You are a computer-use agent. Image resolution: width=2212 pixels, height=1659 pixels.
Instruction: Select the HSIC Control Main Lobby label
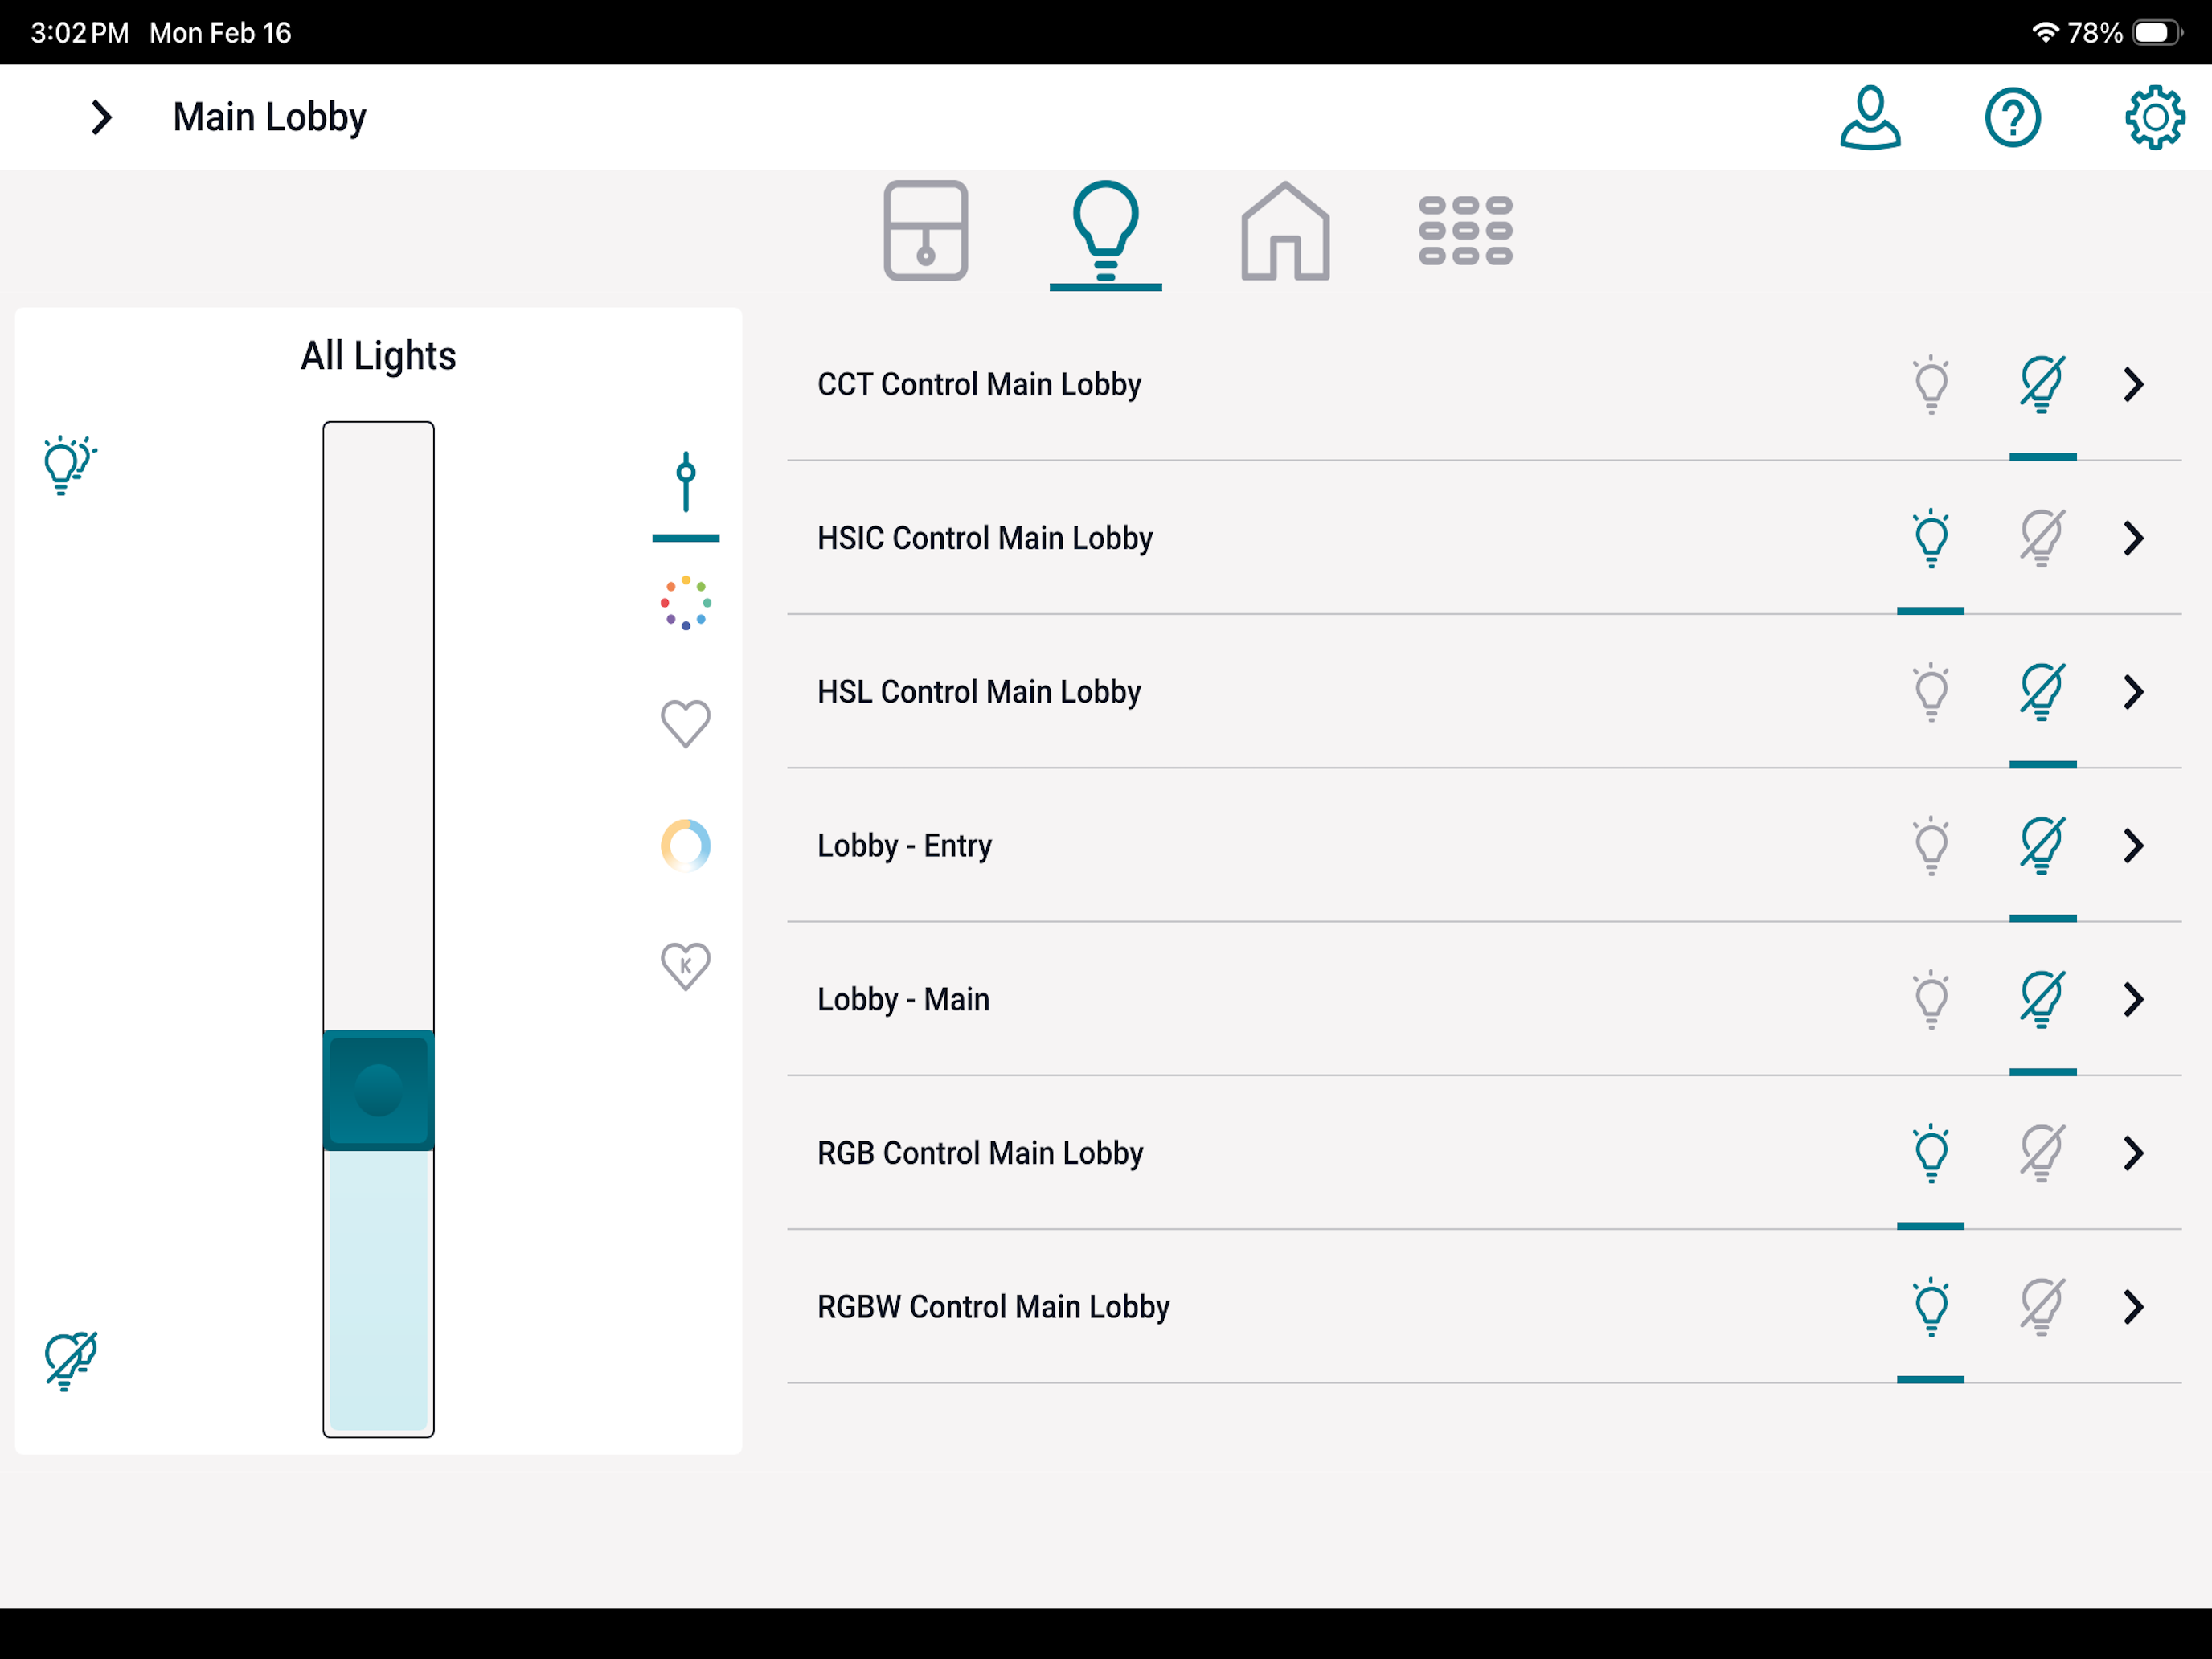985,539
